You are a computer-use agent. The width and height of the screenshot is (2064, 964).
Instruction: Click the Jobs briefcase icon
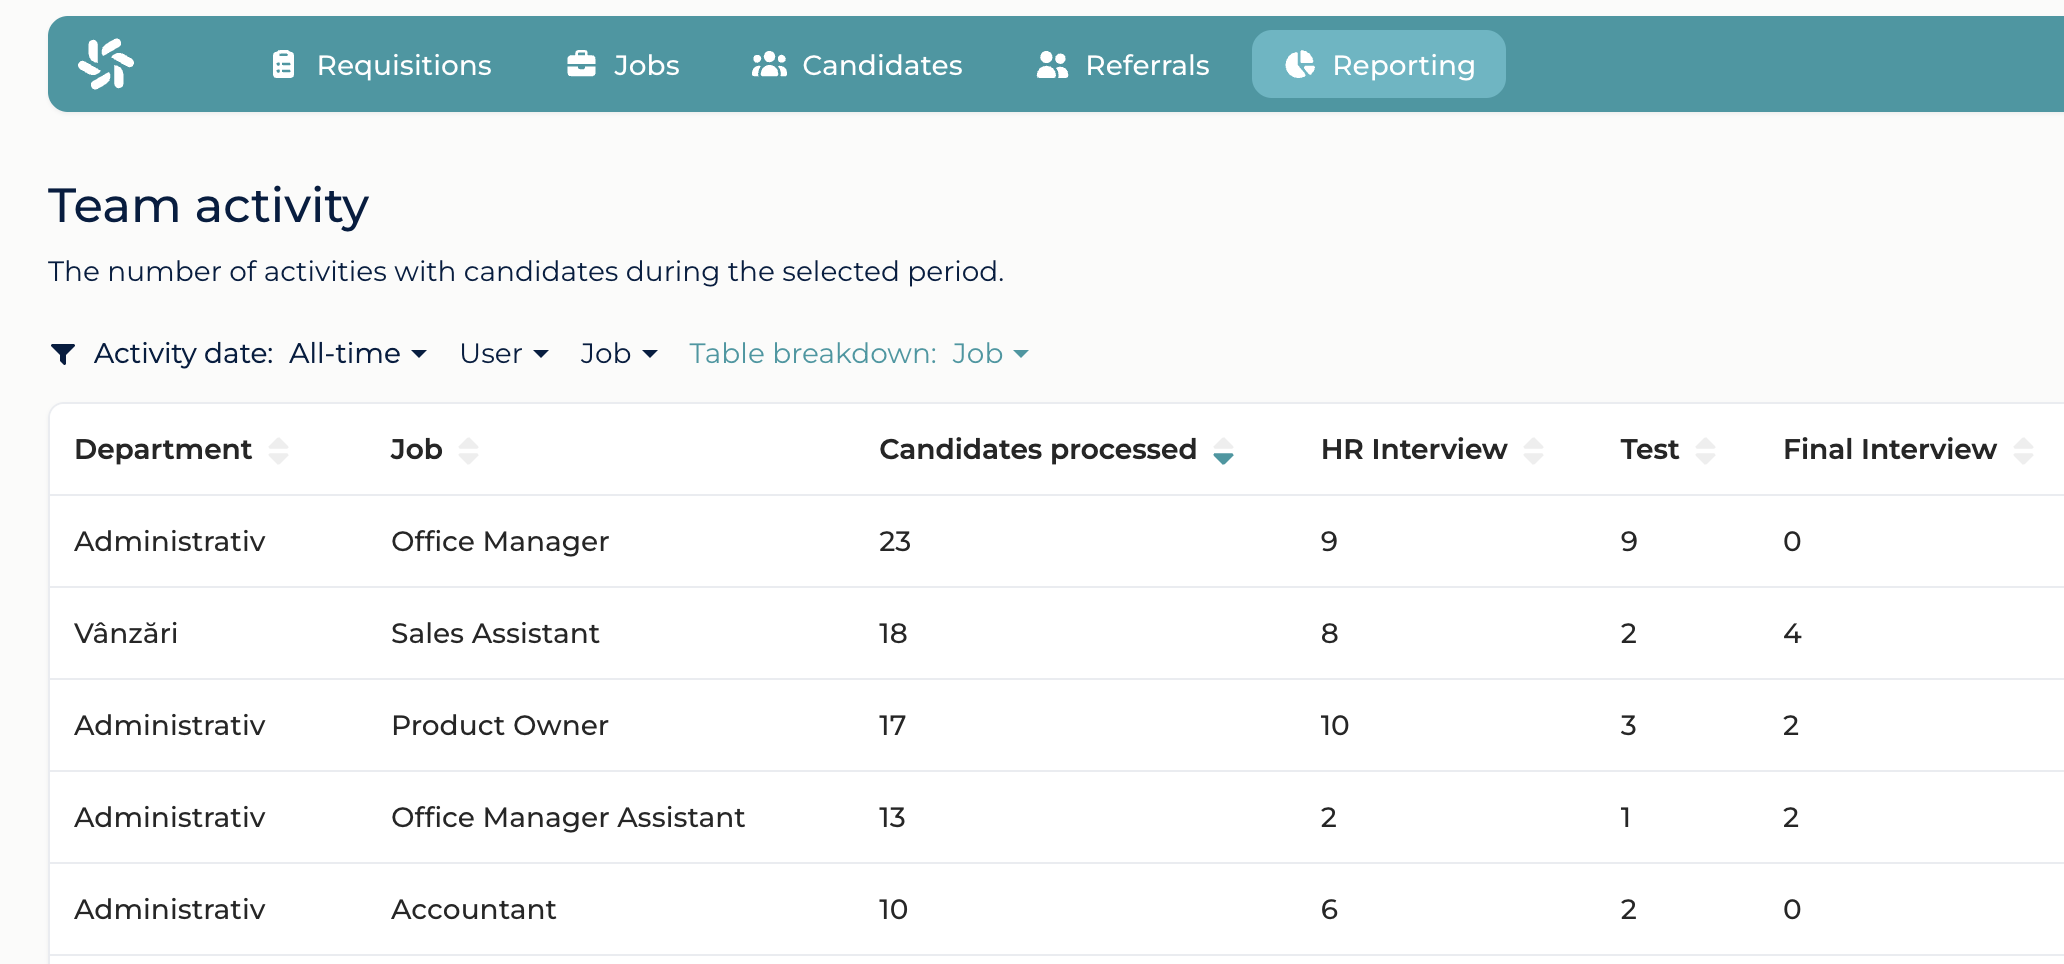(x=581, y=64)
